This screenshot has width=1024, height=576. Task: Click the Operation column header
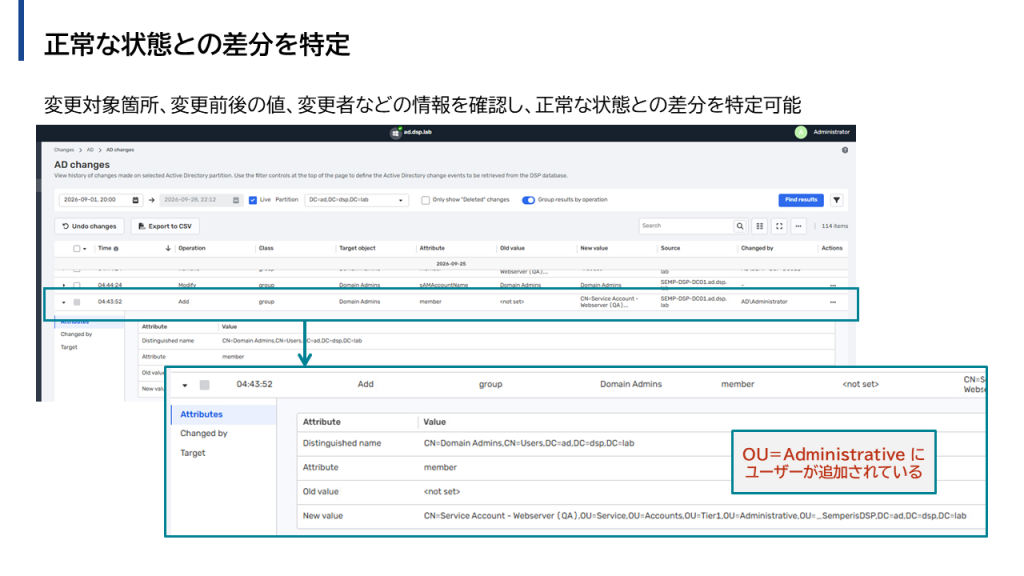click(x=192, y=249)
